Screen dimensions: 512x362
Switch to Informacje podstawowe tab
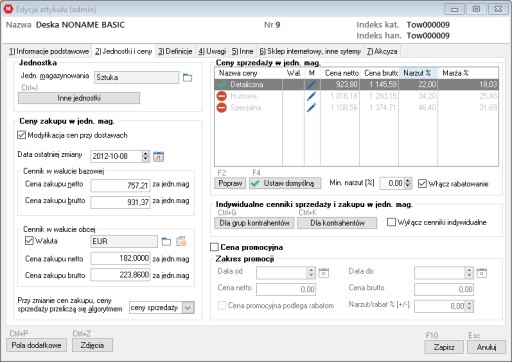[x=49, y=51]
